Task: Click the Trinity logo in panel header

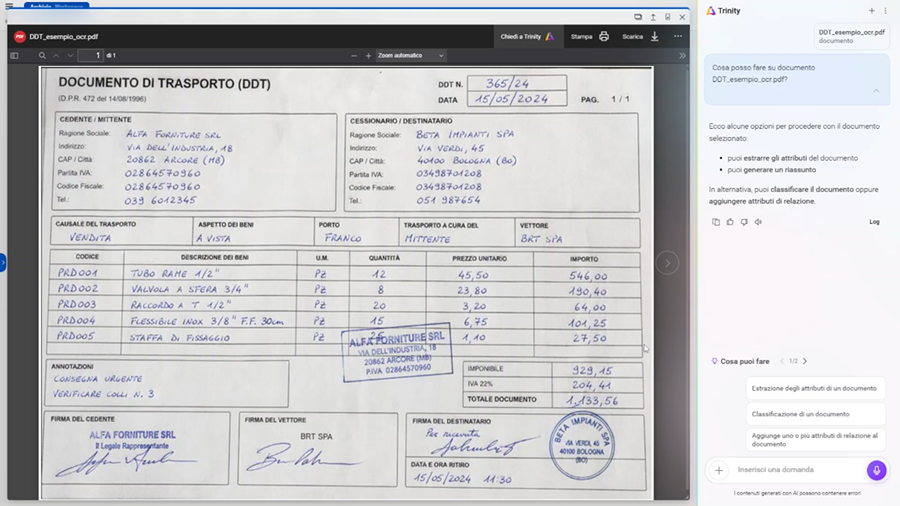Action: click(x=711, y=11)
